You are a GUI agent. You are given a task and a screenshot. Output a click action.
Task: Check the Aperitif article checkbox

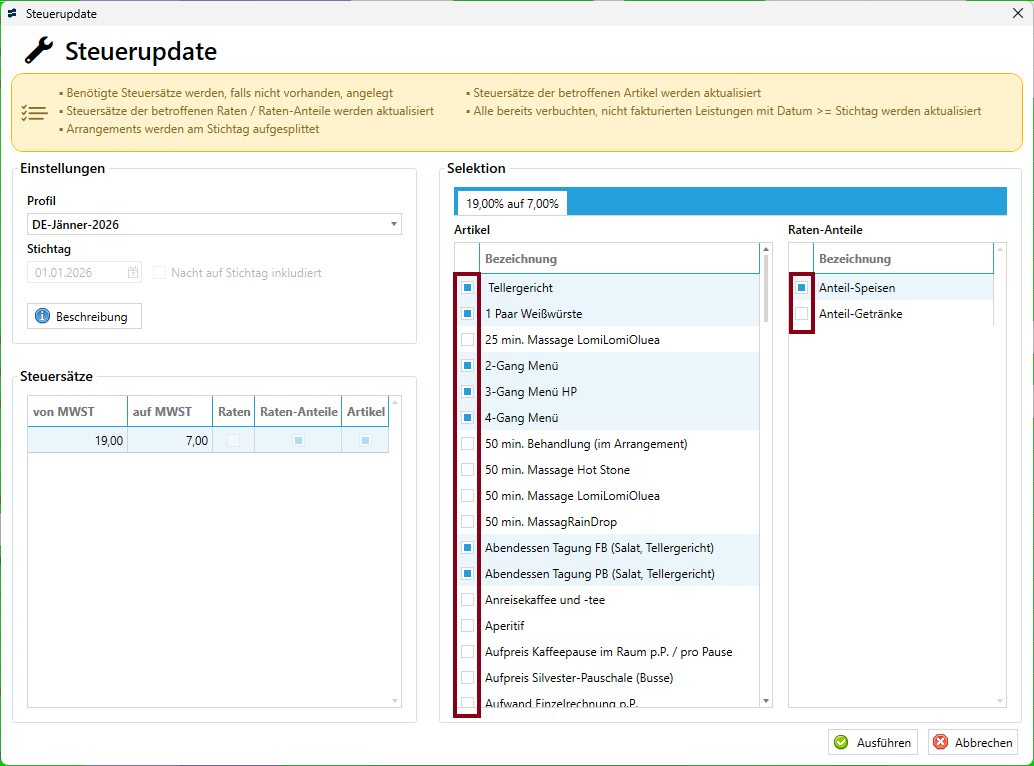pyautogui.click(x=467, y=626)
